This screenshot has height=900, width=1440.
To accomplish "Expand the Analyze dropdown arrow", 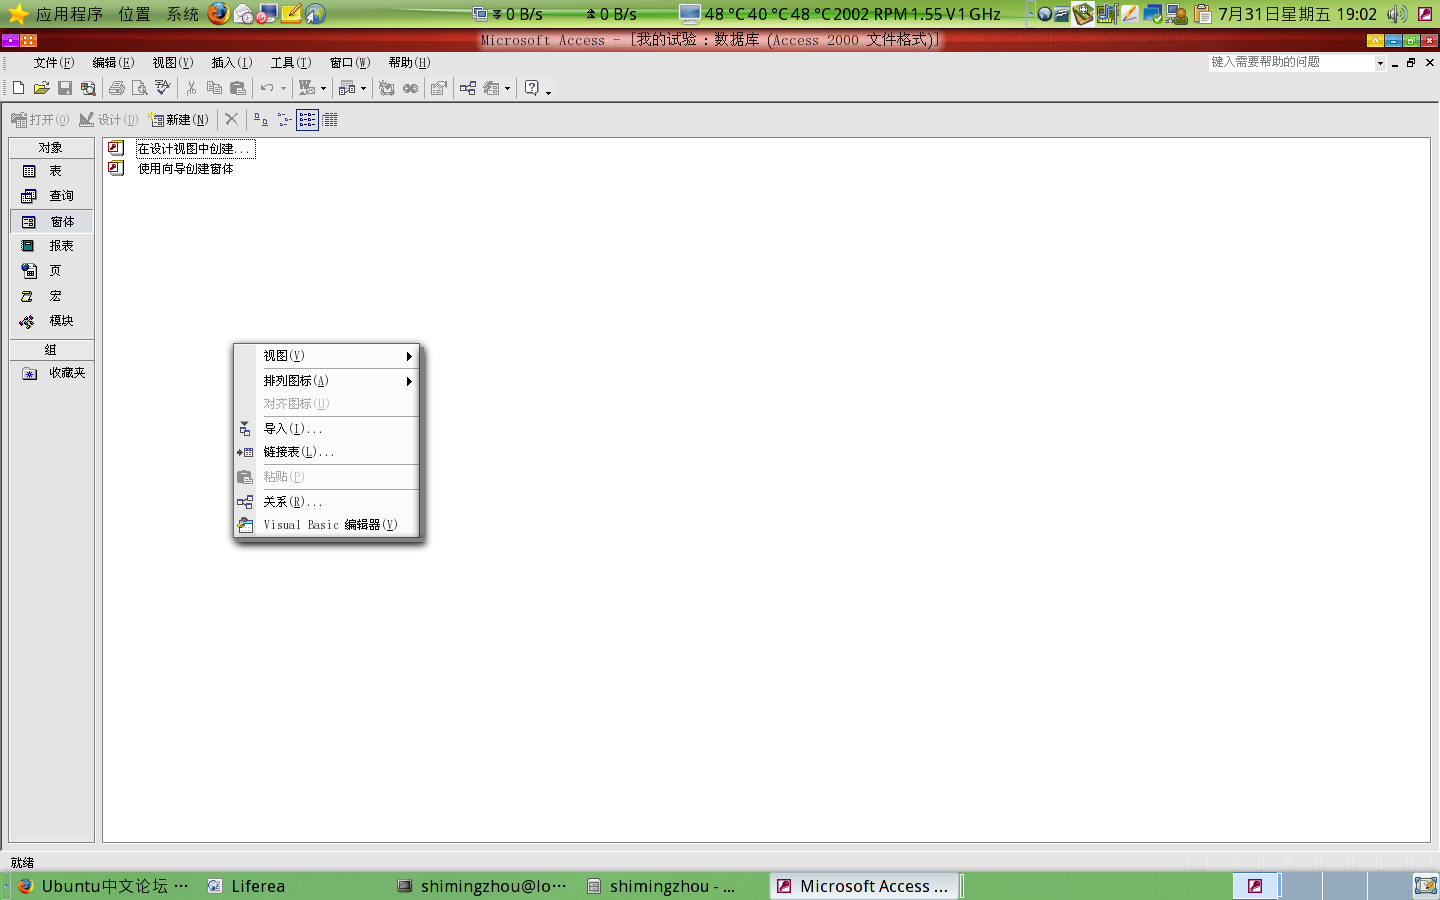I will [363, 88].
